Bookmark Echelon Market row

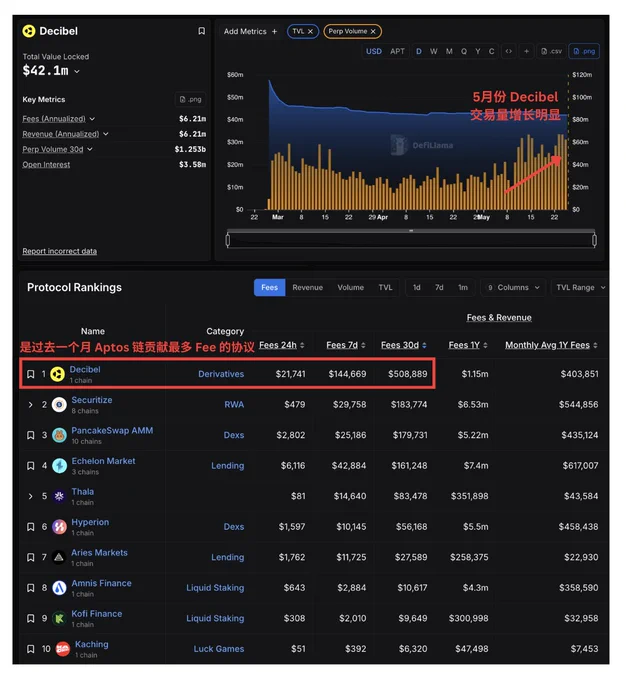point(30,466)
